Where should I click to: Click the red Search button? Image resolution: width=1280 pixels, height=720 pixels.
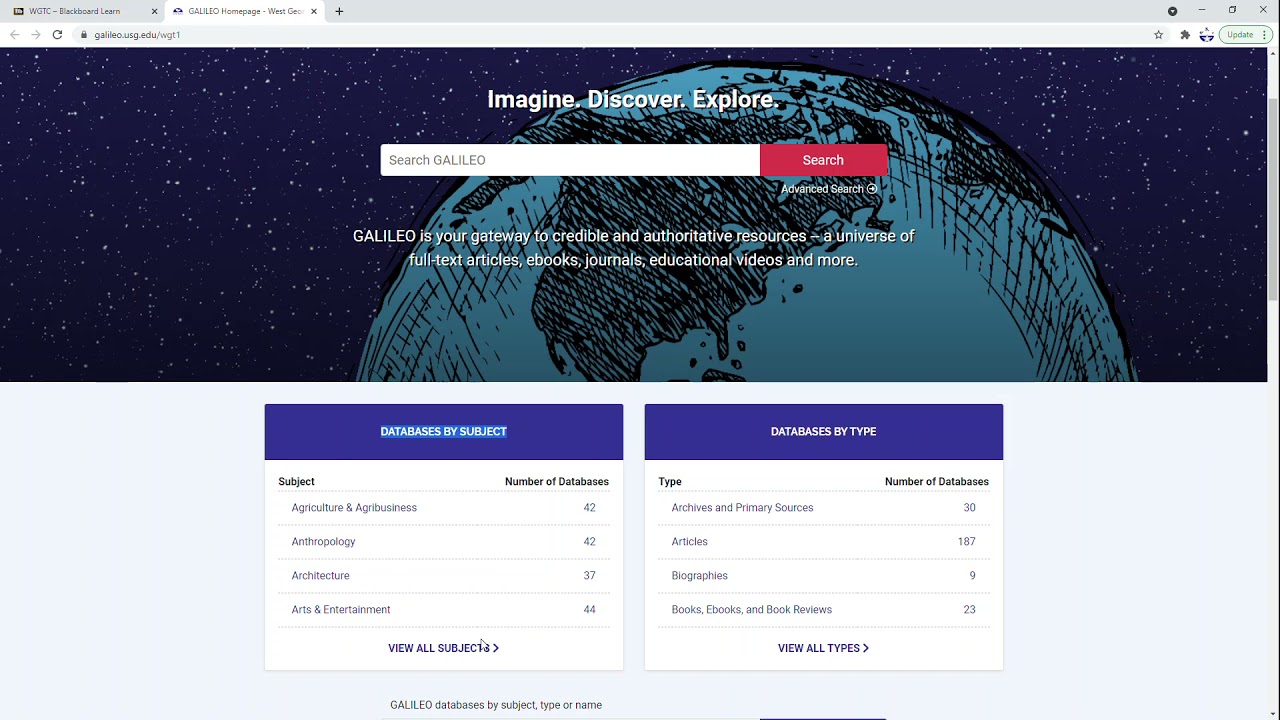823,160
